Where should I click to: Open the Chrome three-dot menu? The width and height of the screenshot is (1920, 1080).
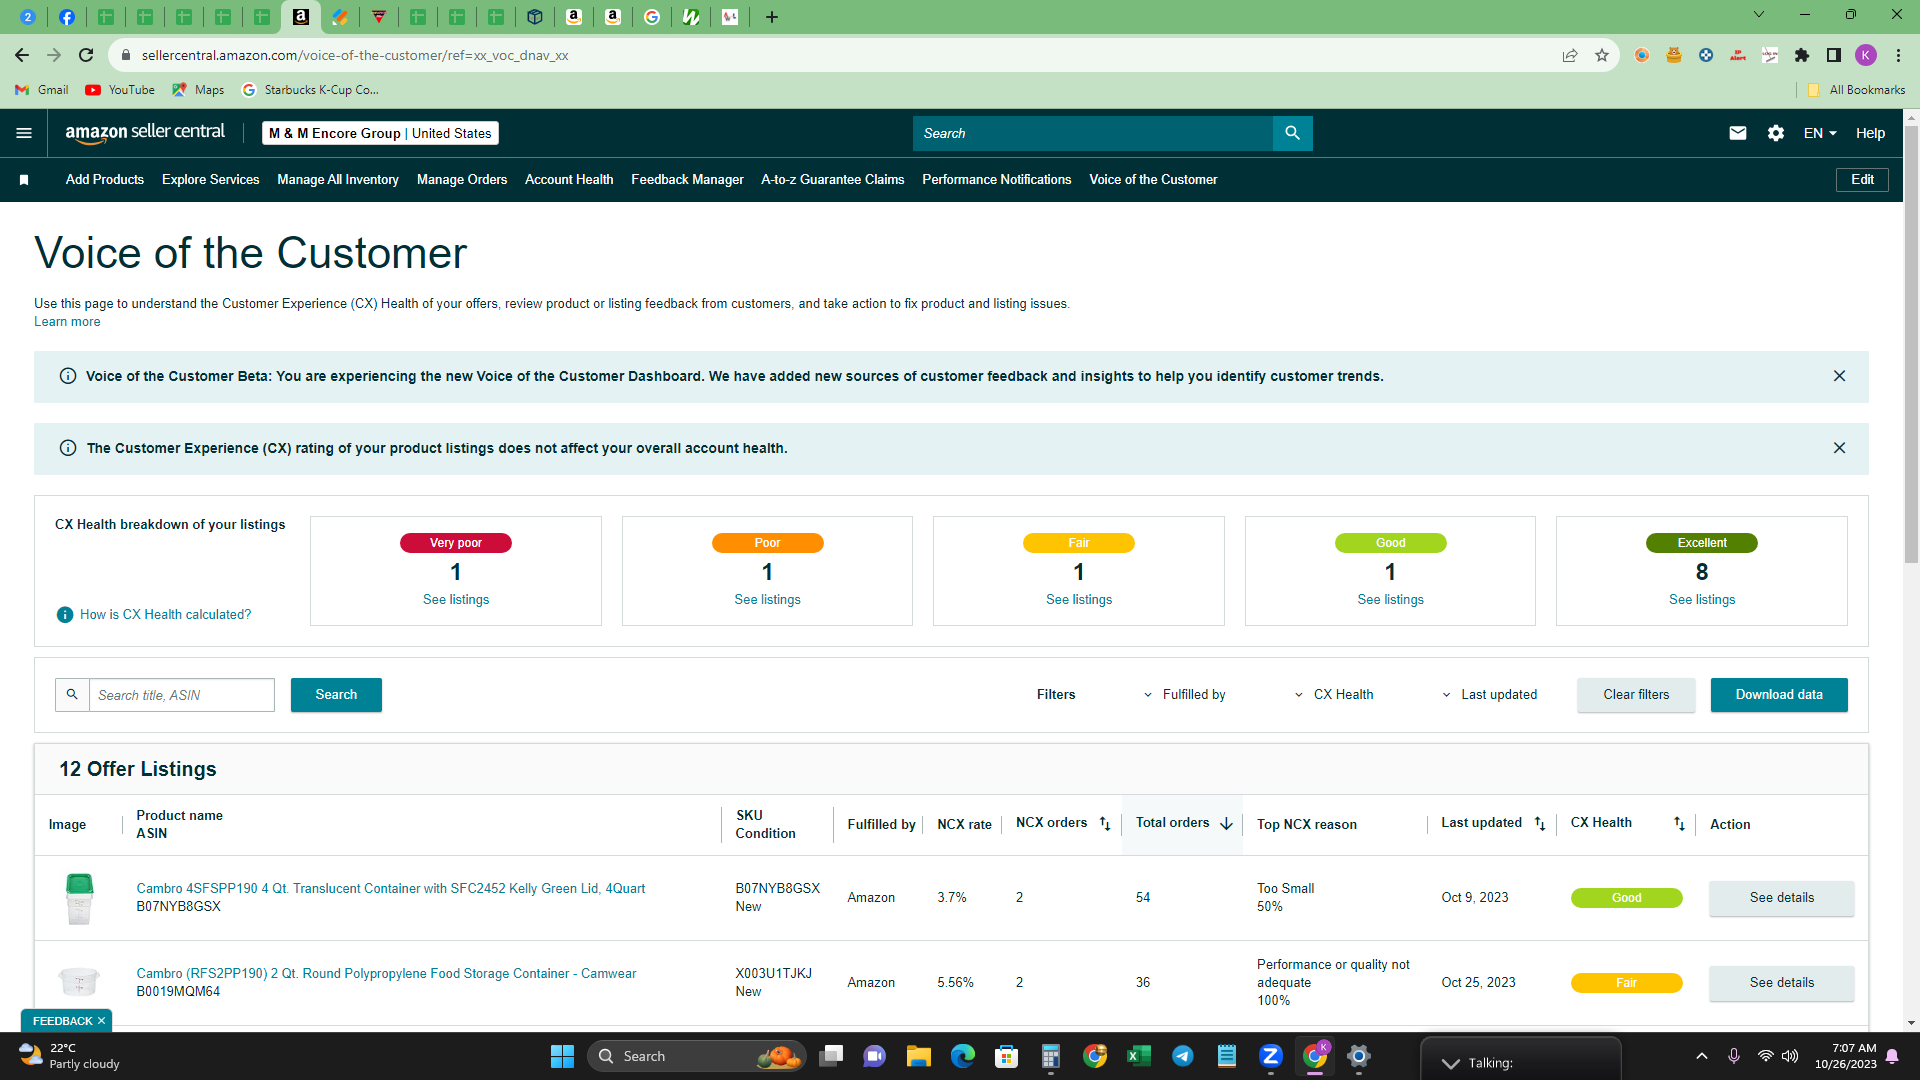pos(1898,55)
